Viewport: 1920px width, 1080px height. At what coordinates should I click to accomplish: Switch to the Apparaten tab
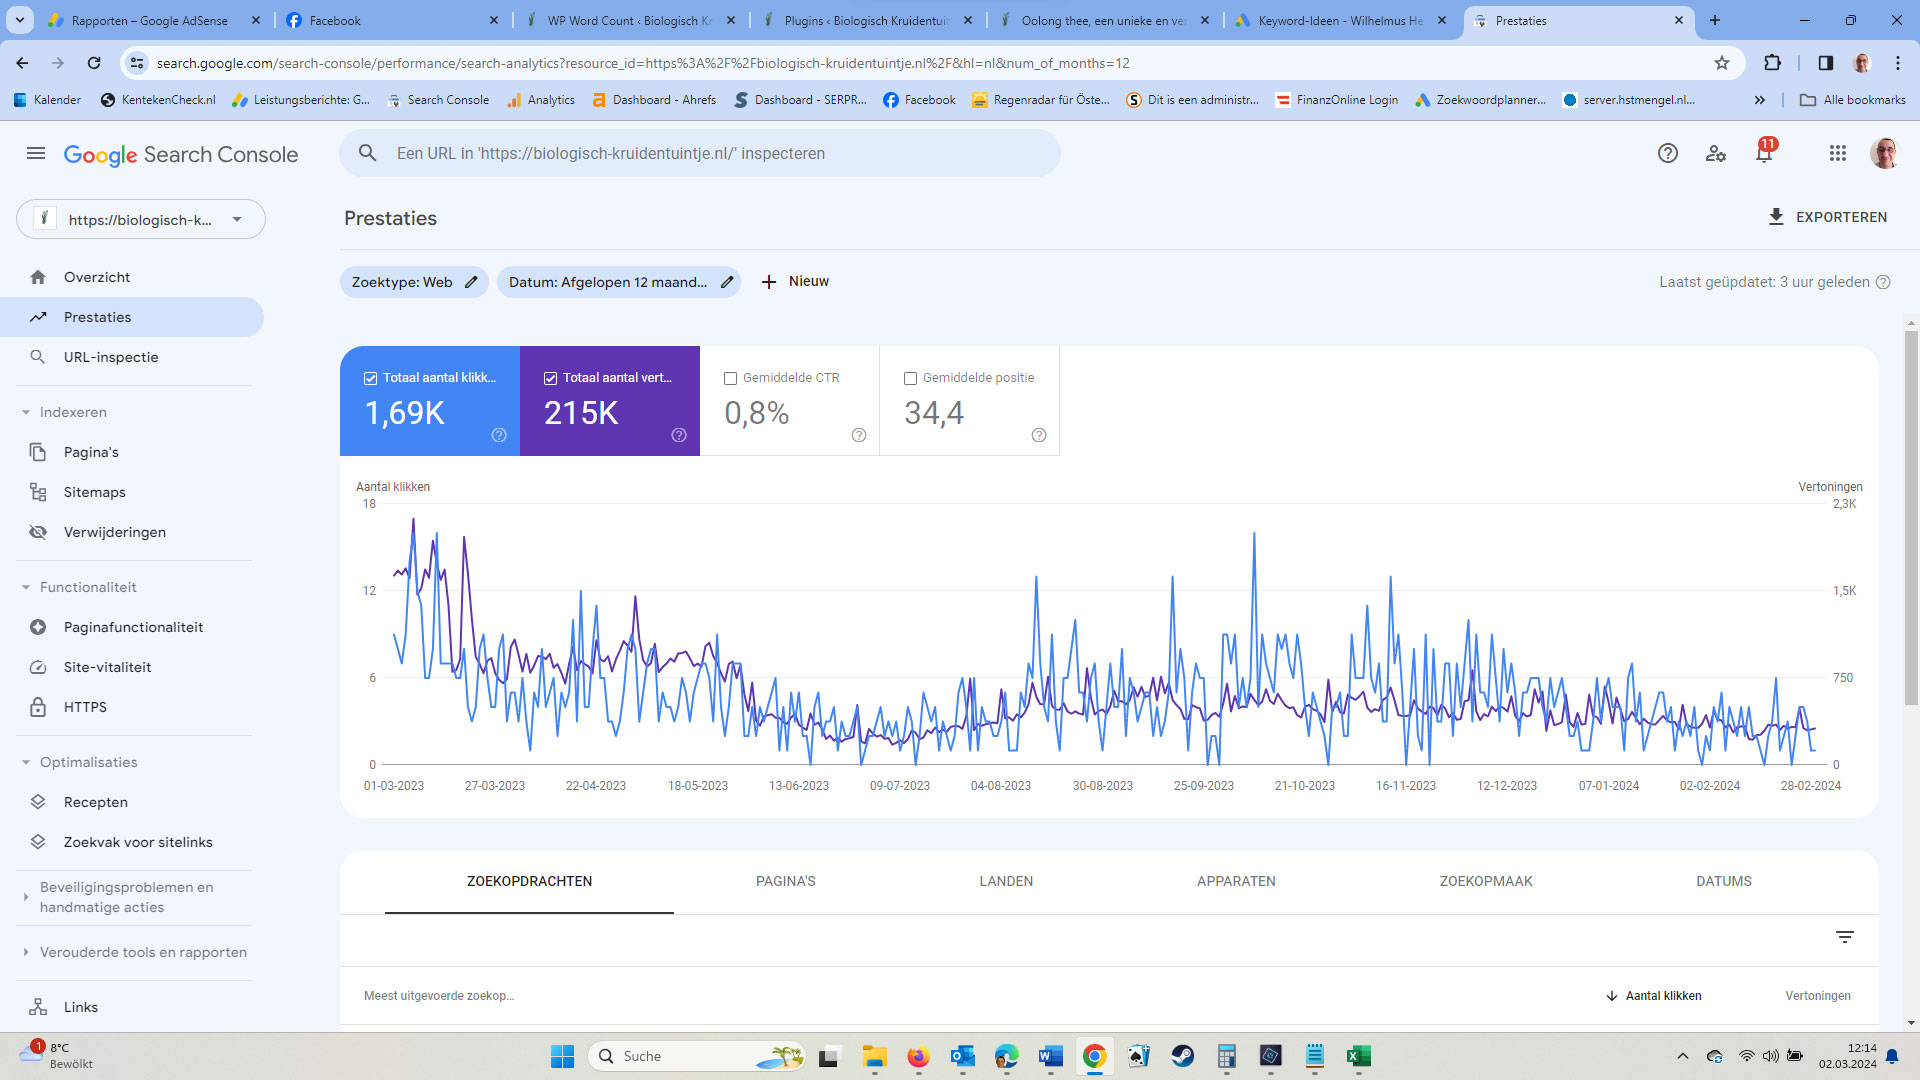(1236, 881)
